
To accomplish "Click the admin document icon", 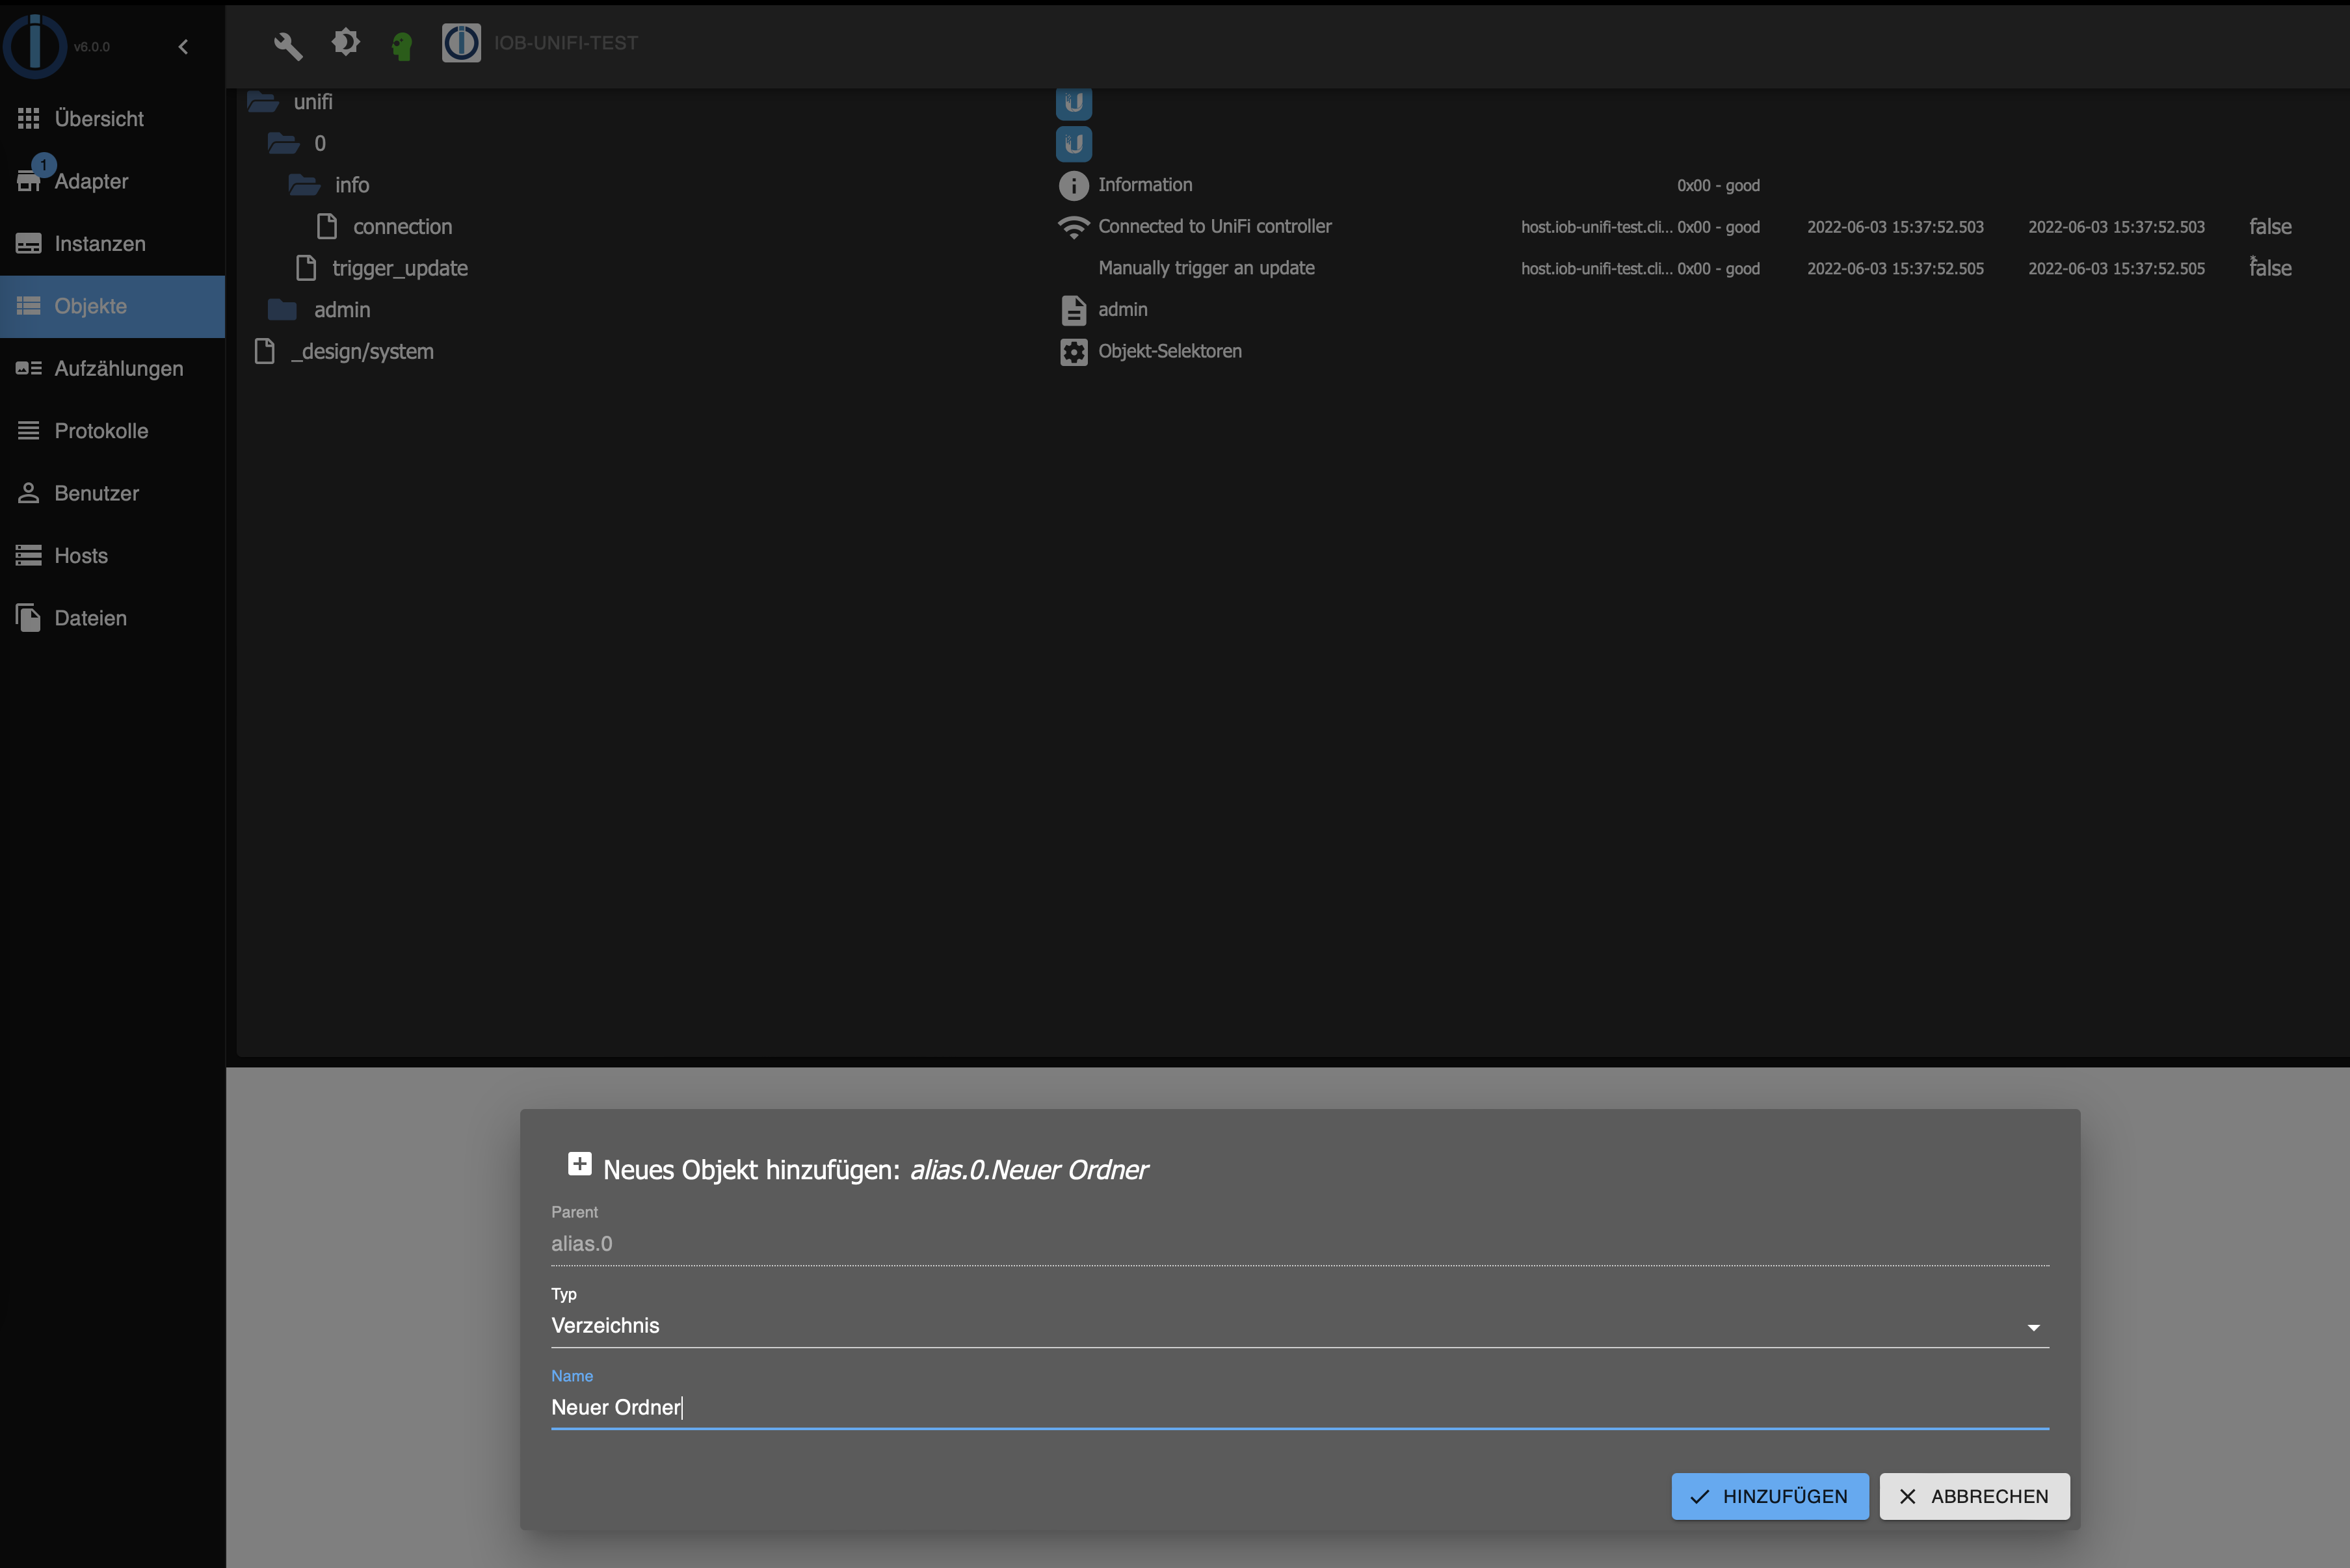I will click(1073, 309).
